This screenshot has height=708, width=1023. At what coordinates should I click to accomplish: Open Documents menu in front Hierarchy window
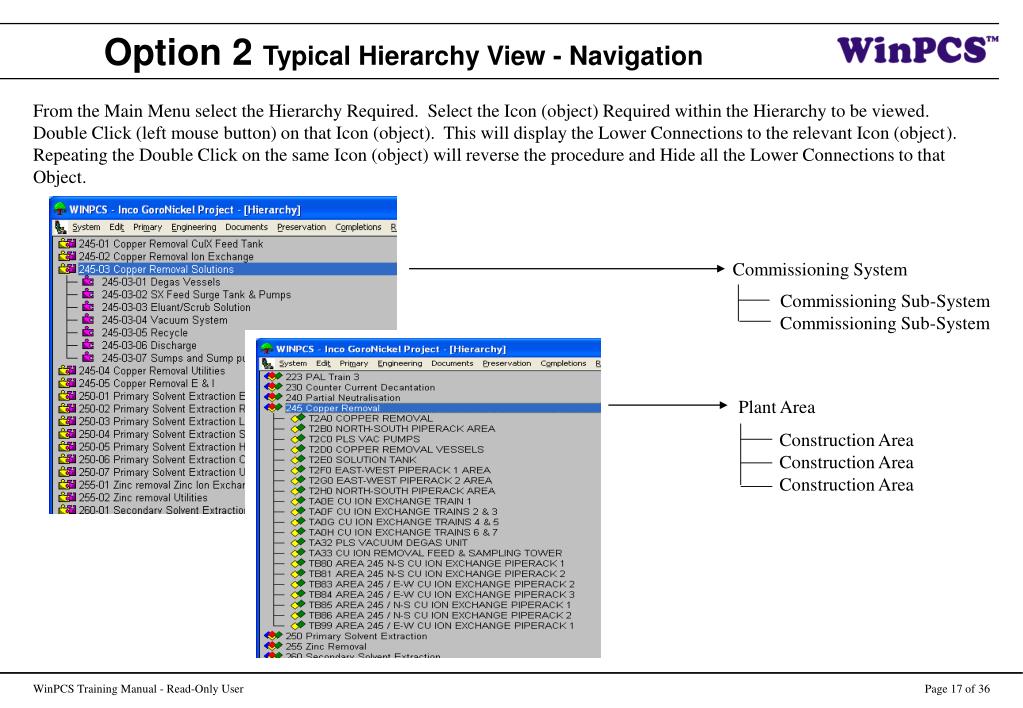pos(452,363)
